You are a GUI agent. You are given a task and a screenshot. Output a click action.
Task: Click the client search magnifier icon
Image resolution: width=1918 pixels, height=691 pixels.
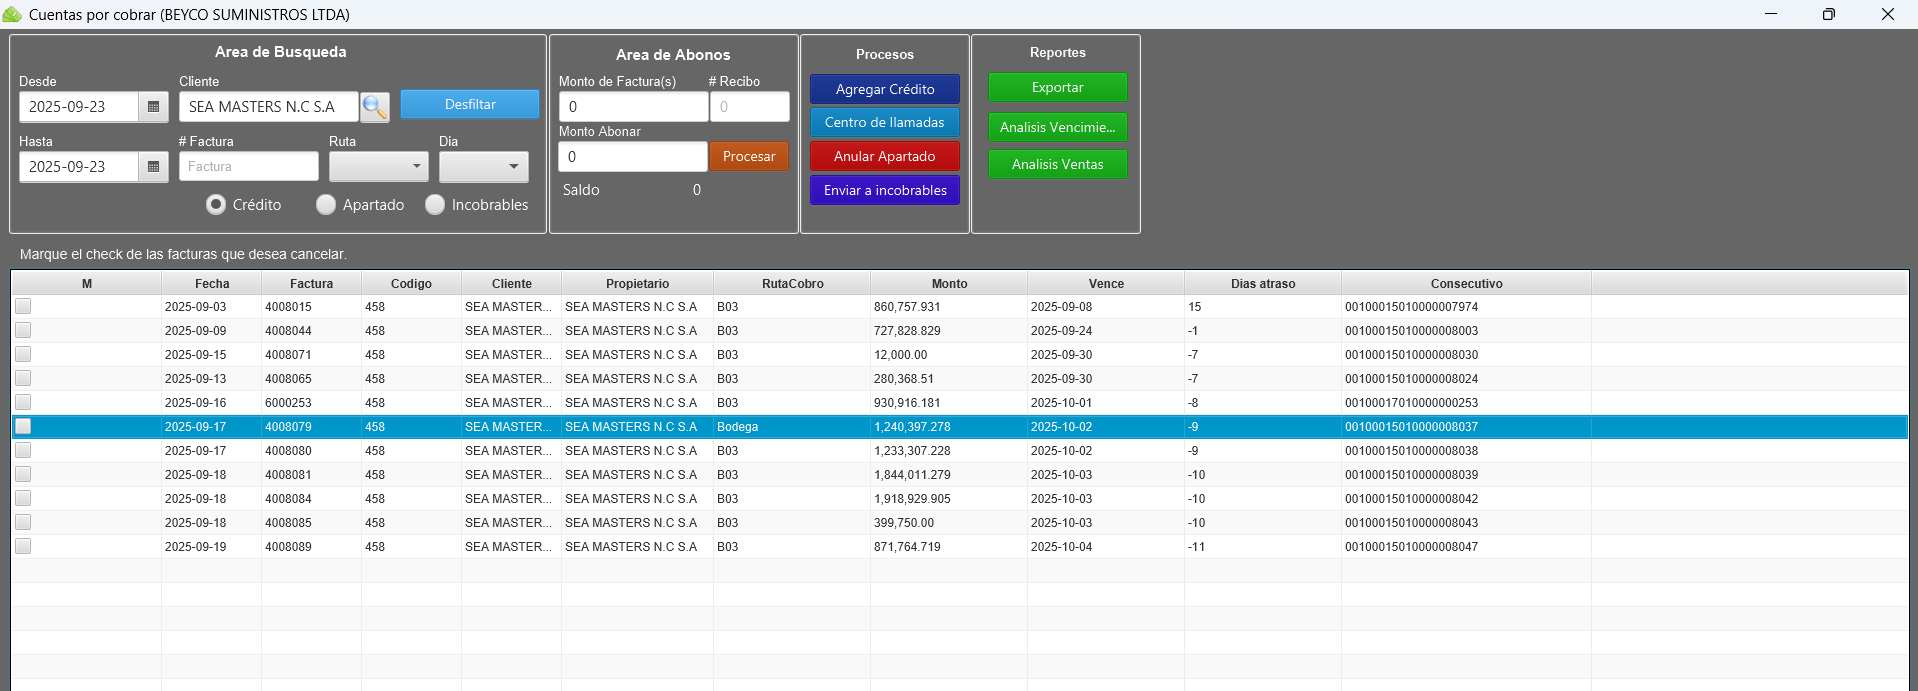click(x=375, y=107)
